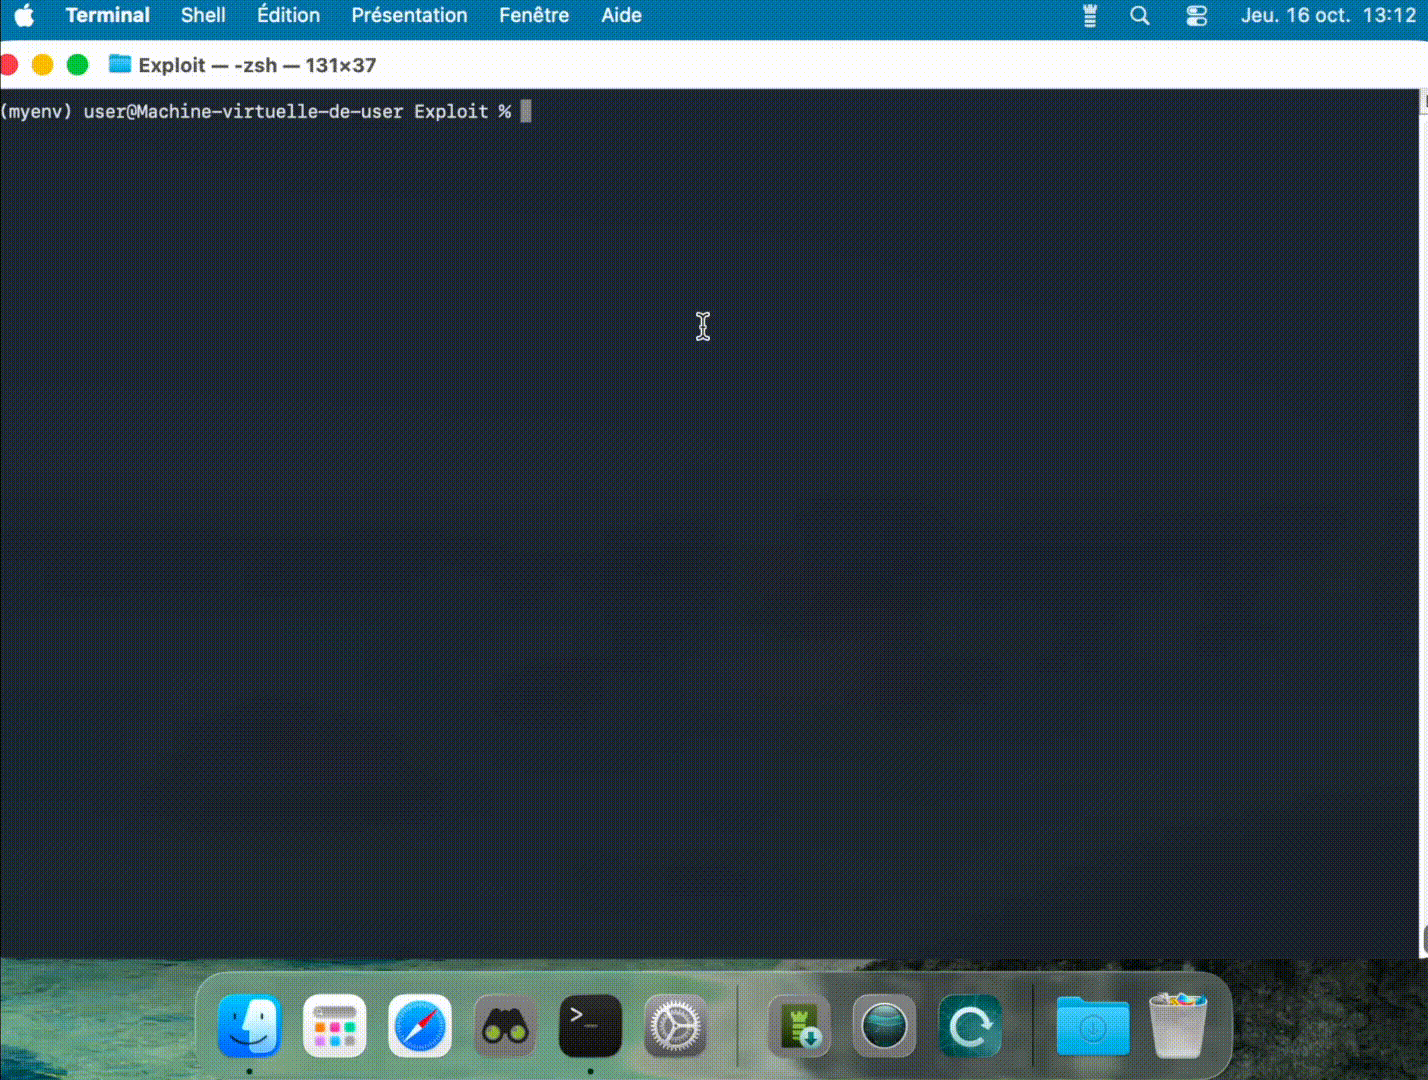Open the Downloads folder in dock
1428x1080 pixels.
click(1092, 1026)
